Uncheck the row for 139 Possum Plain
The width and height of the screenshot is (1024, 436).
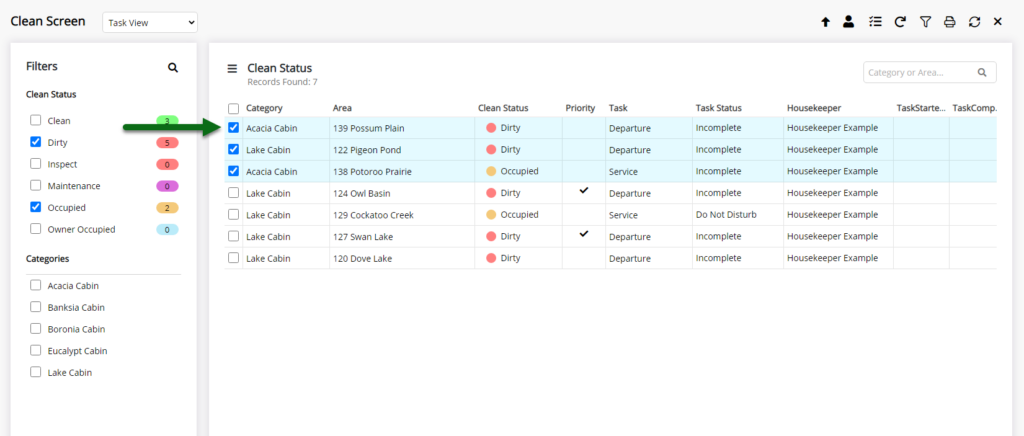click(234, 128)
